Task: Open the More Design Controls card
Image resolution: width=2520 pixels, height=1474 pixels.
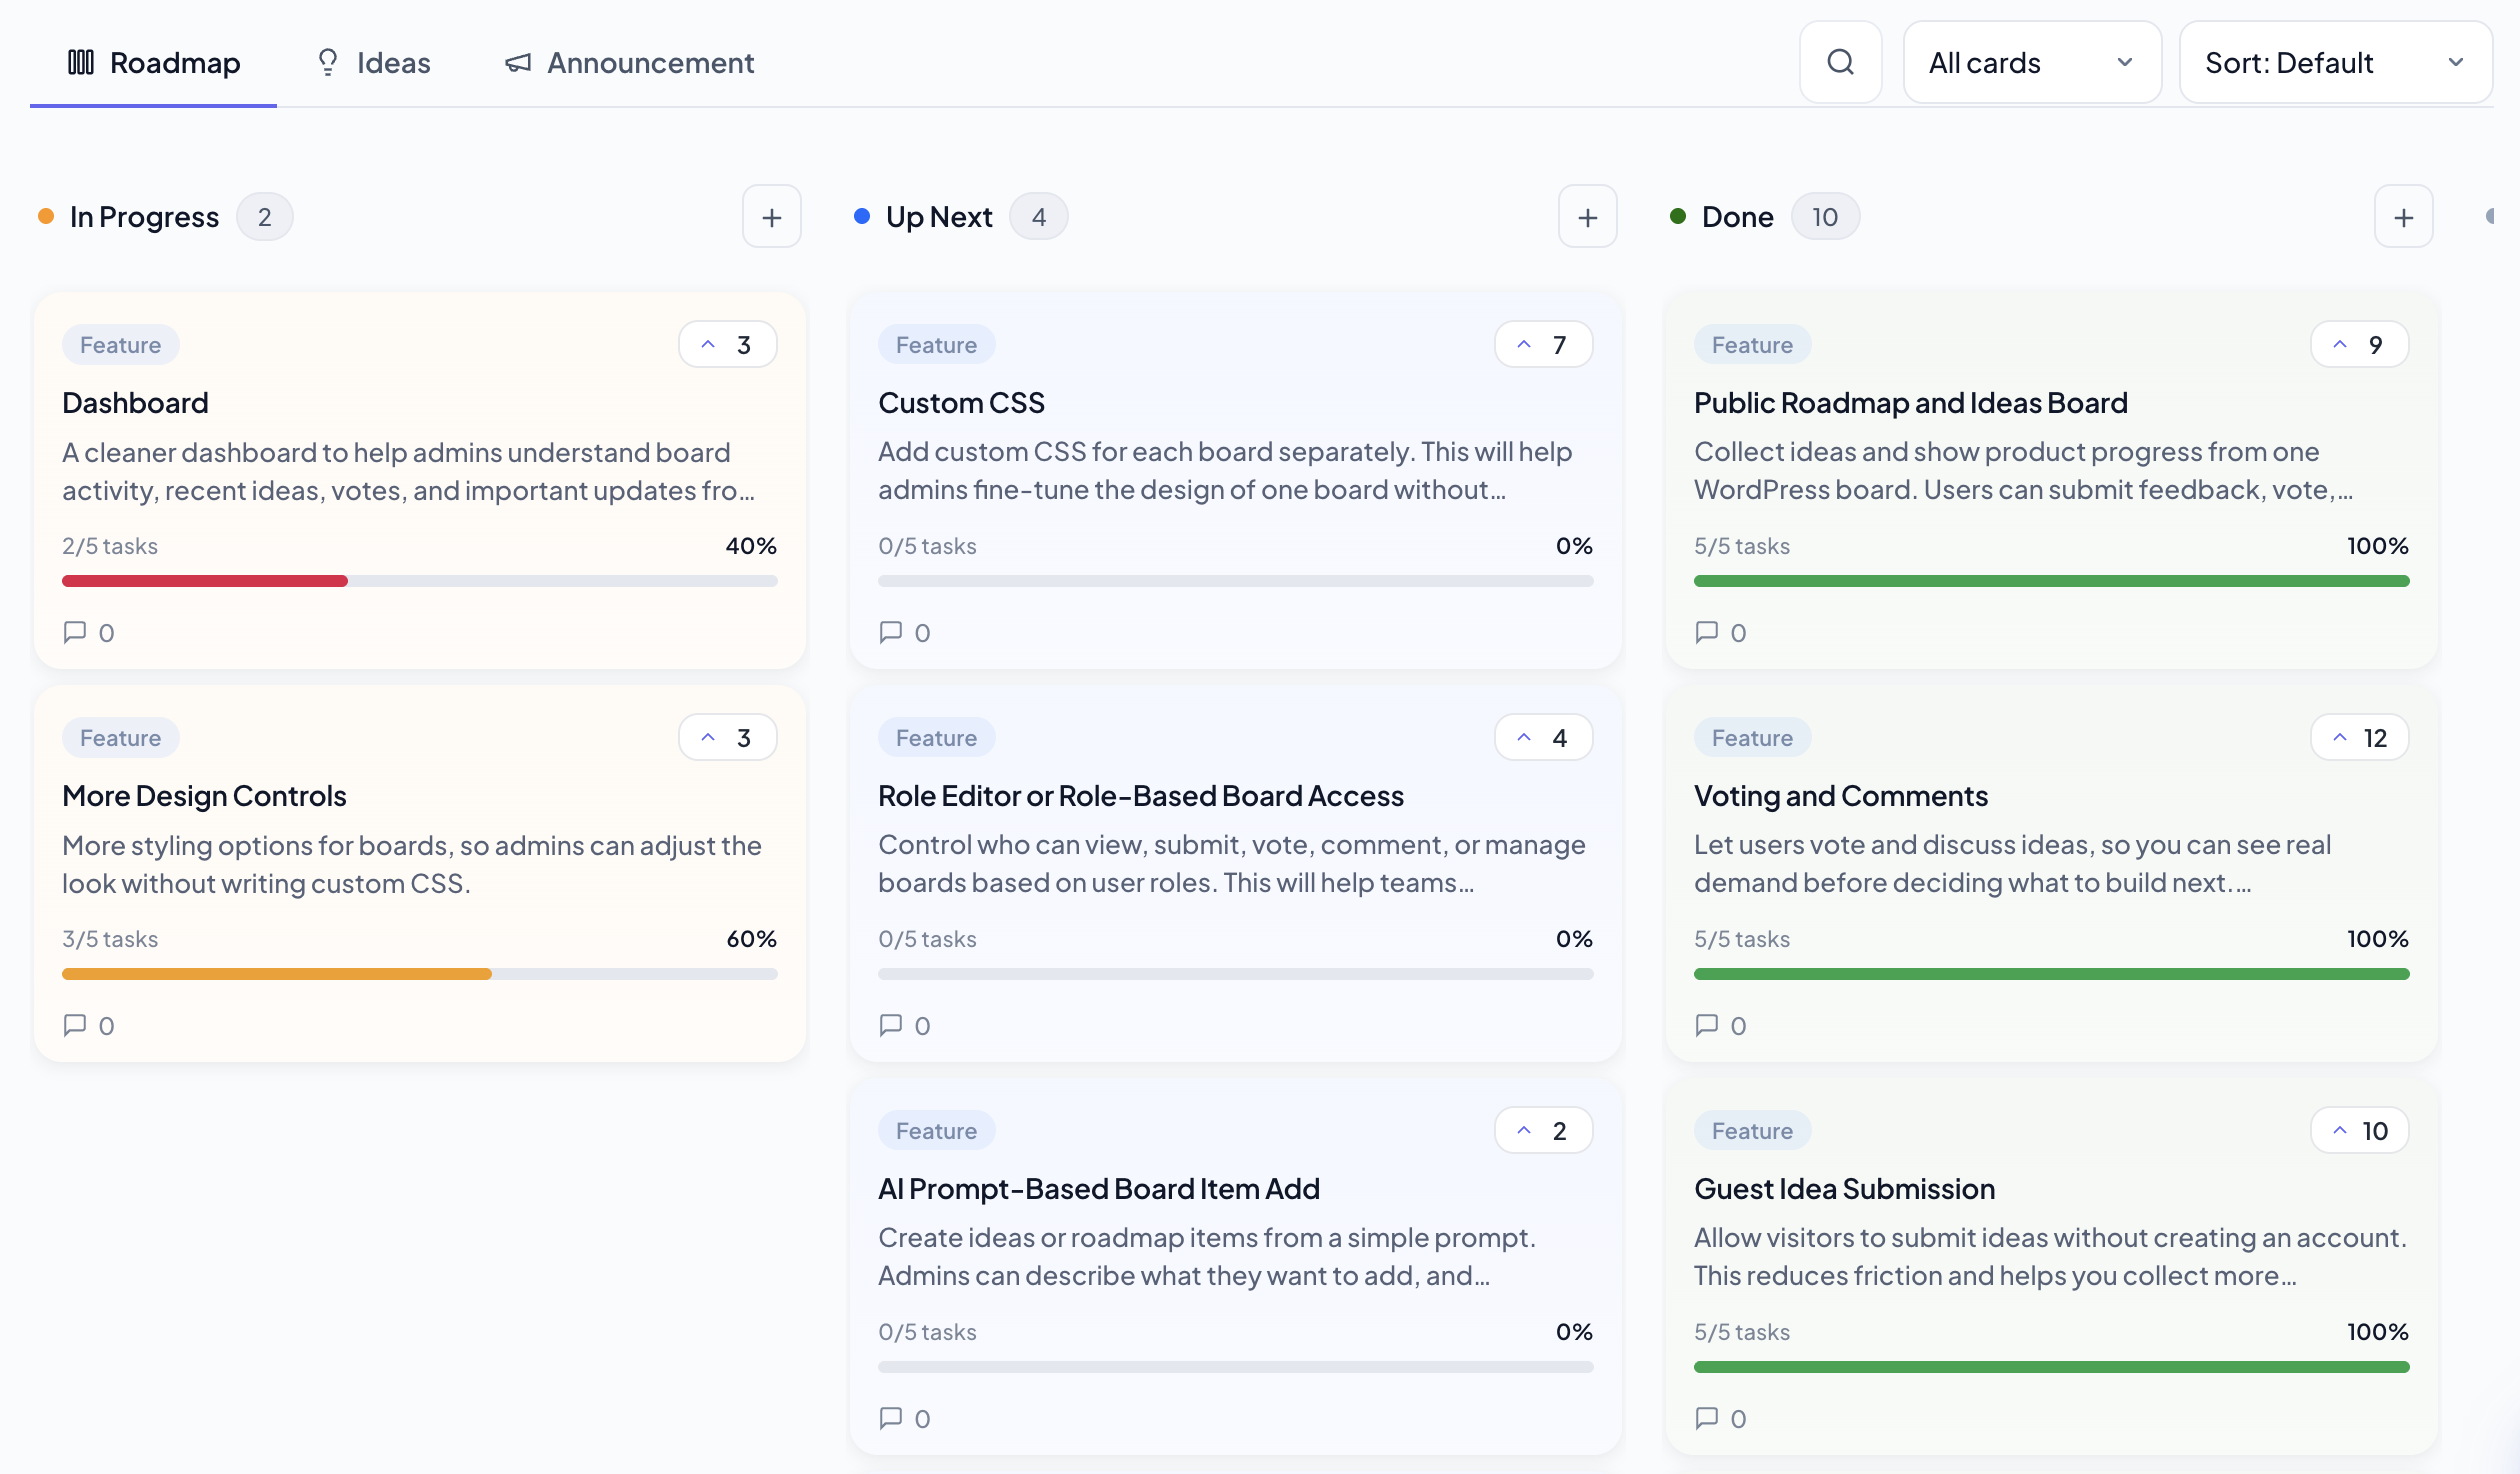Action: [x=204, y=796]
